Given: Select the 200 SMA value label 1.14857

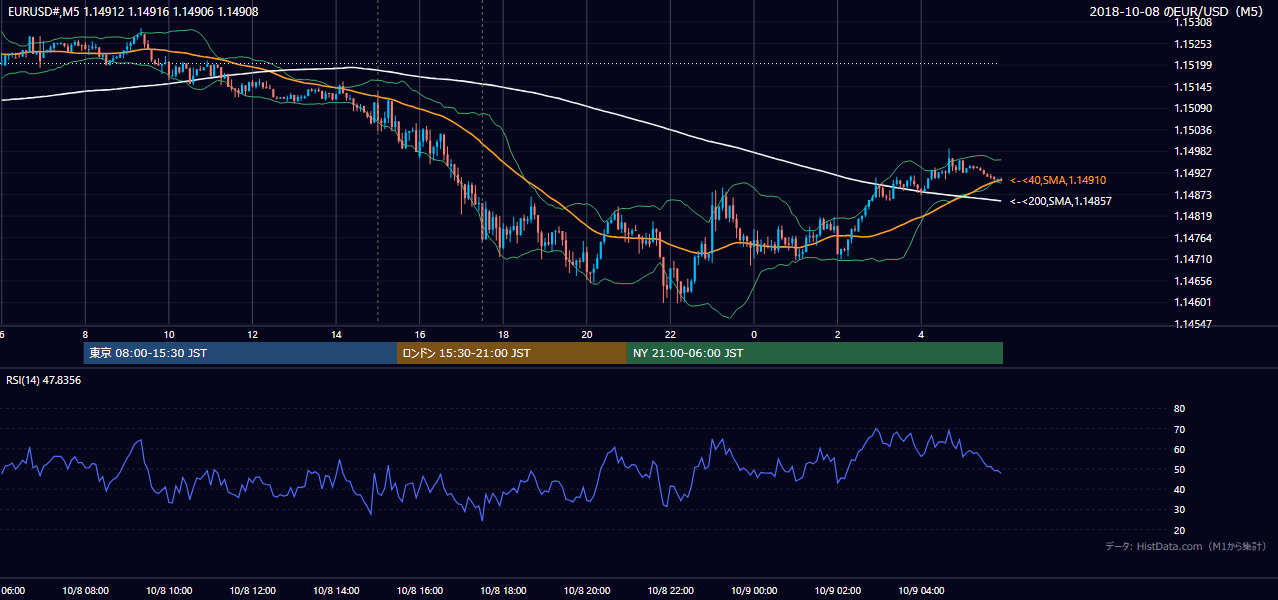Looking at the screenshot, I should [1061, 201].
